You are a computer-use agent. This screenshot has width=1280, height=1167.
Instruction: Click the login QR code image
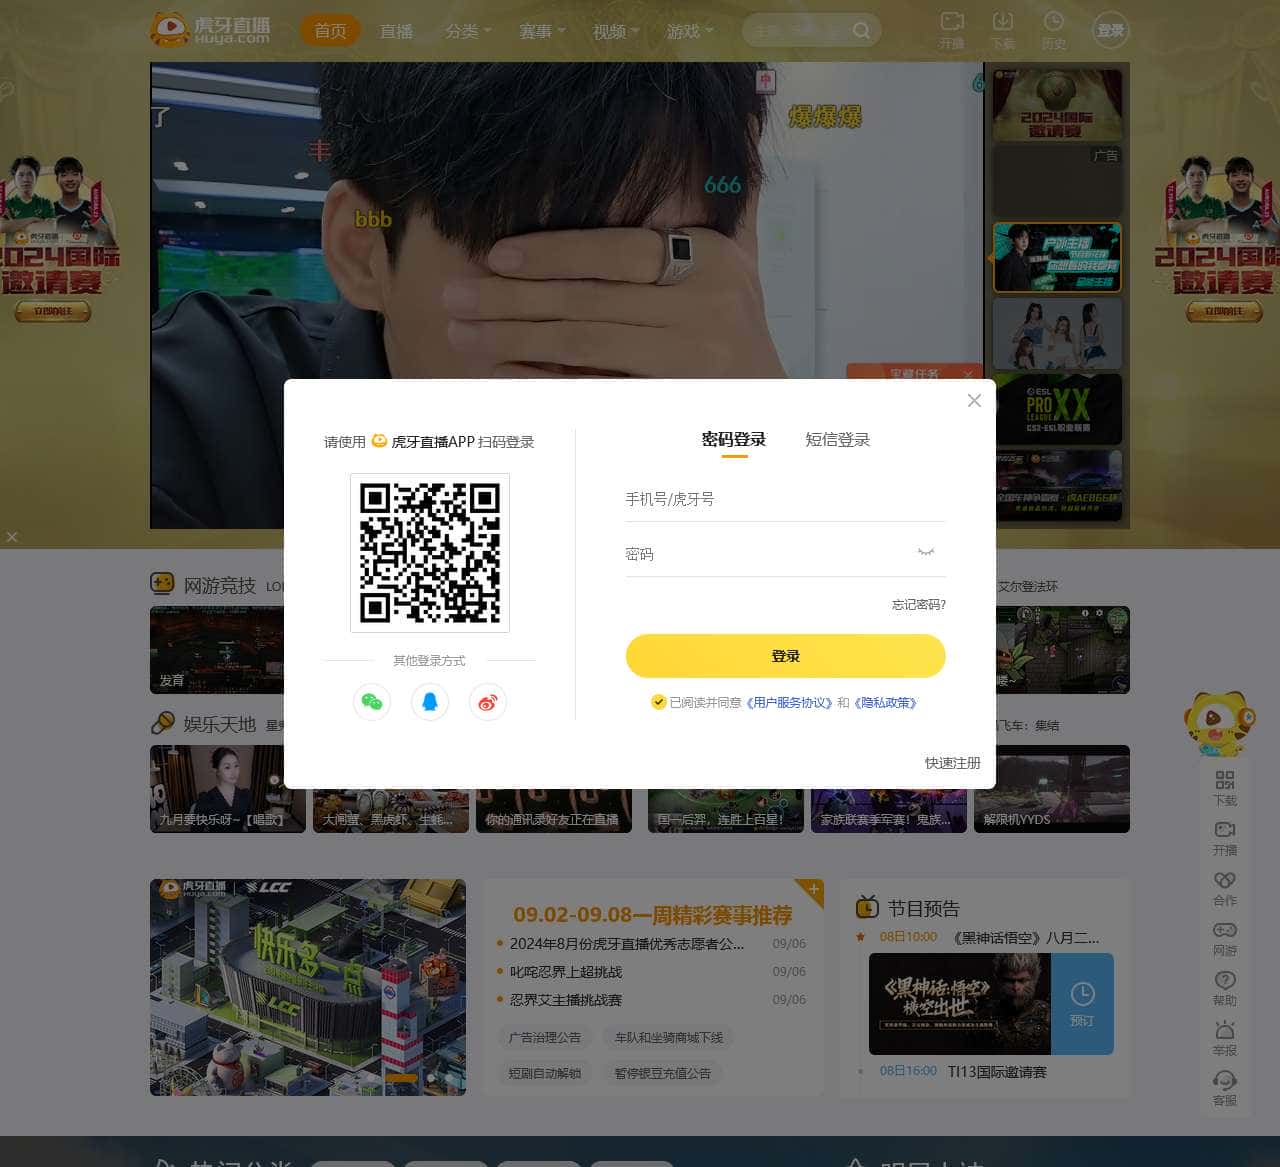[430, 553]
